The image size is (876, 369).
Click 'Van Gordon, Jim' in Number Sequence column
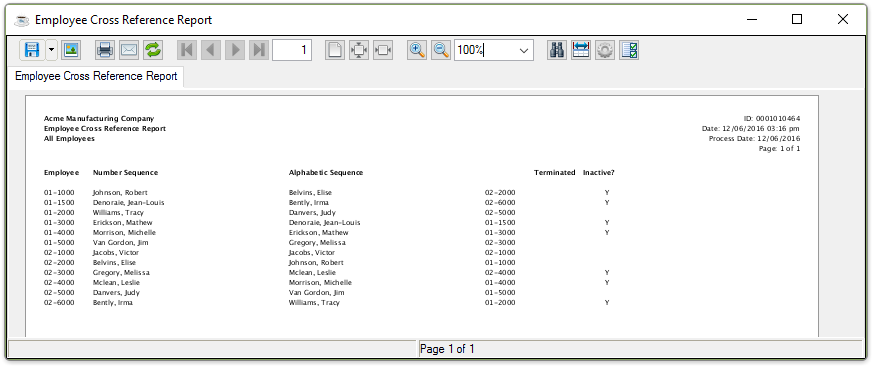coord(121,243)
